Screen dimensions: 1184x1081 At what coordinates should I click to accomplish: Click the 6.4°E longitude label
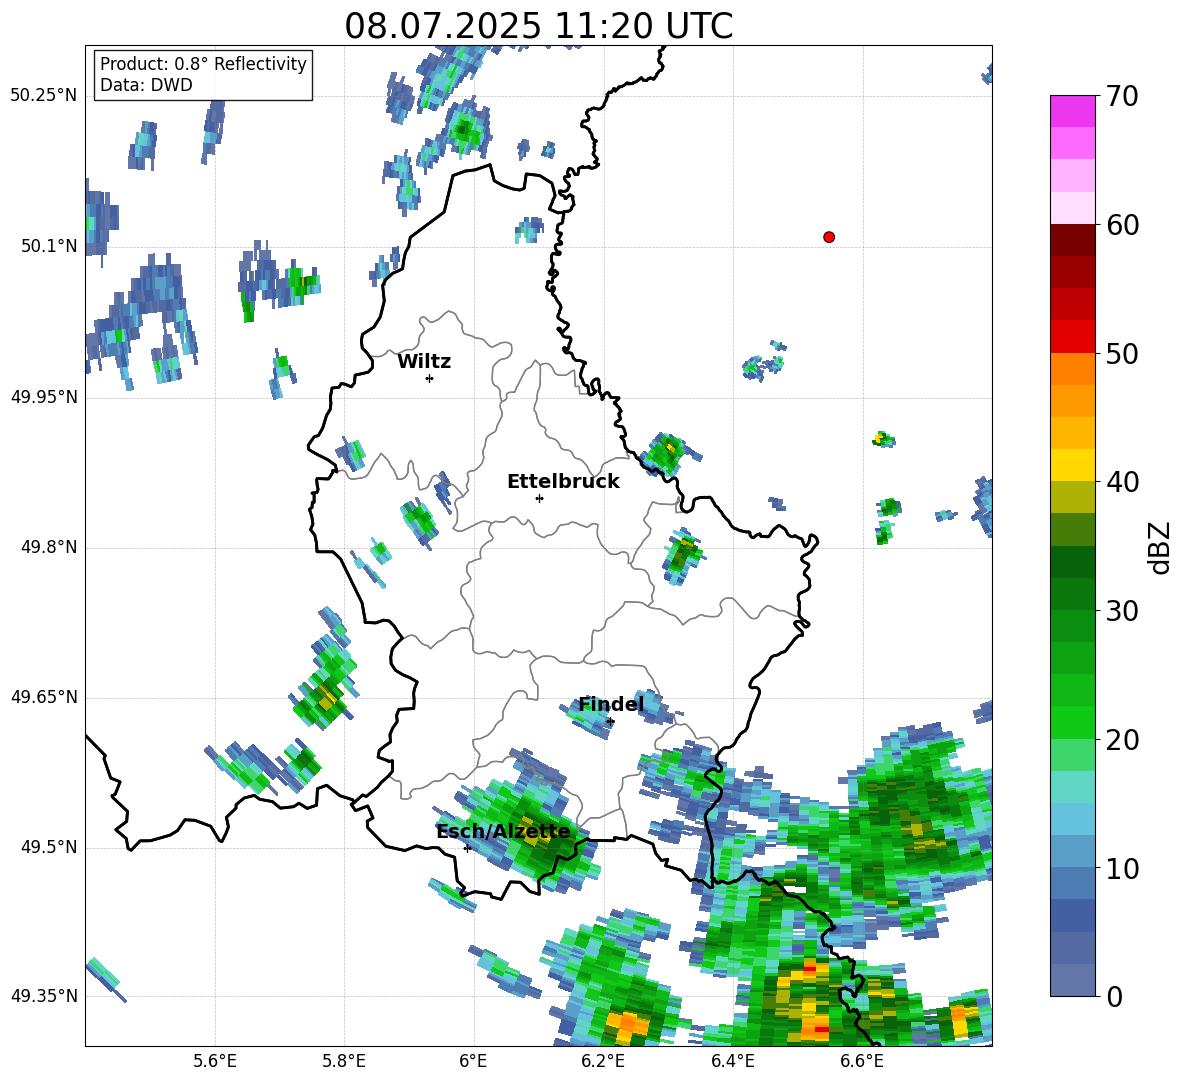(732, 1062)
